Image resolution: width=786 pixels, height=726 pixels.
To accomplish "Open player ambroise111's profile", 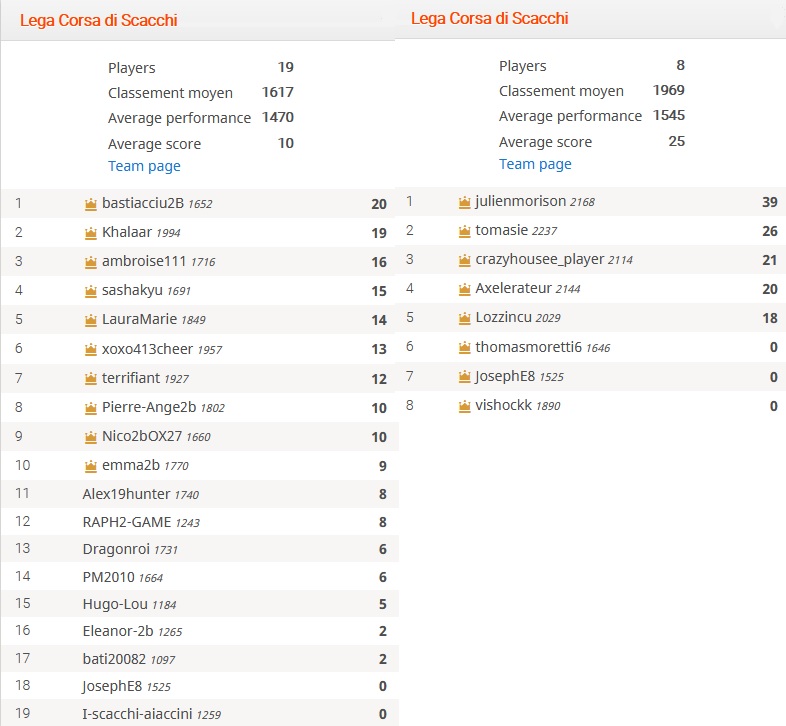I will pos(143,262).
